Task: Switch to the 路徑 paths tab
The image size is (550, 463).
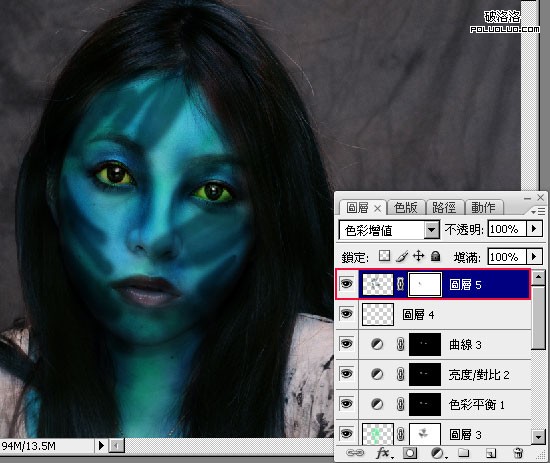Action: [444, 208]
